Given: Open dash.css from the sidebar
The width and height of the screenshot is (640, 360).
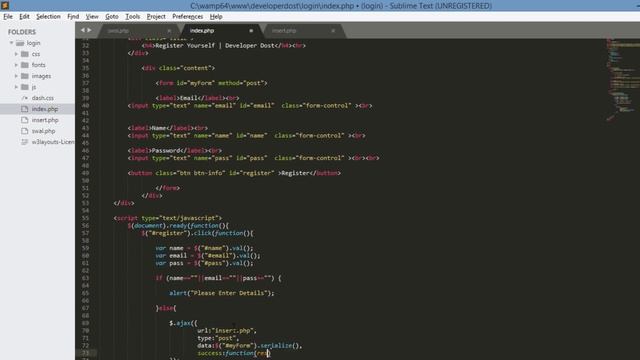Looking at the screenshot, I should point(43,98).
